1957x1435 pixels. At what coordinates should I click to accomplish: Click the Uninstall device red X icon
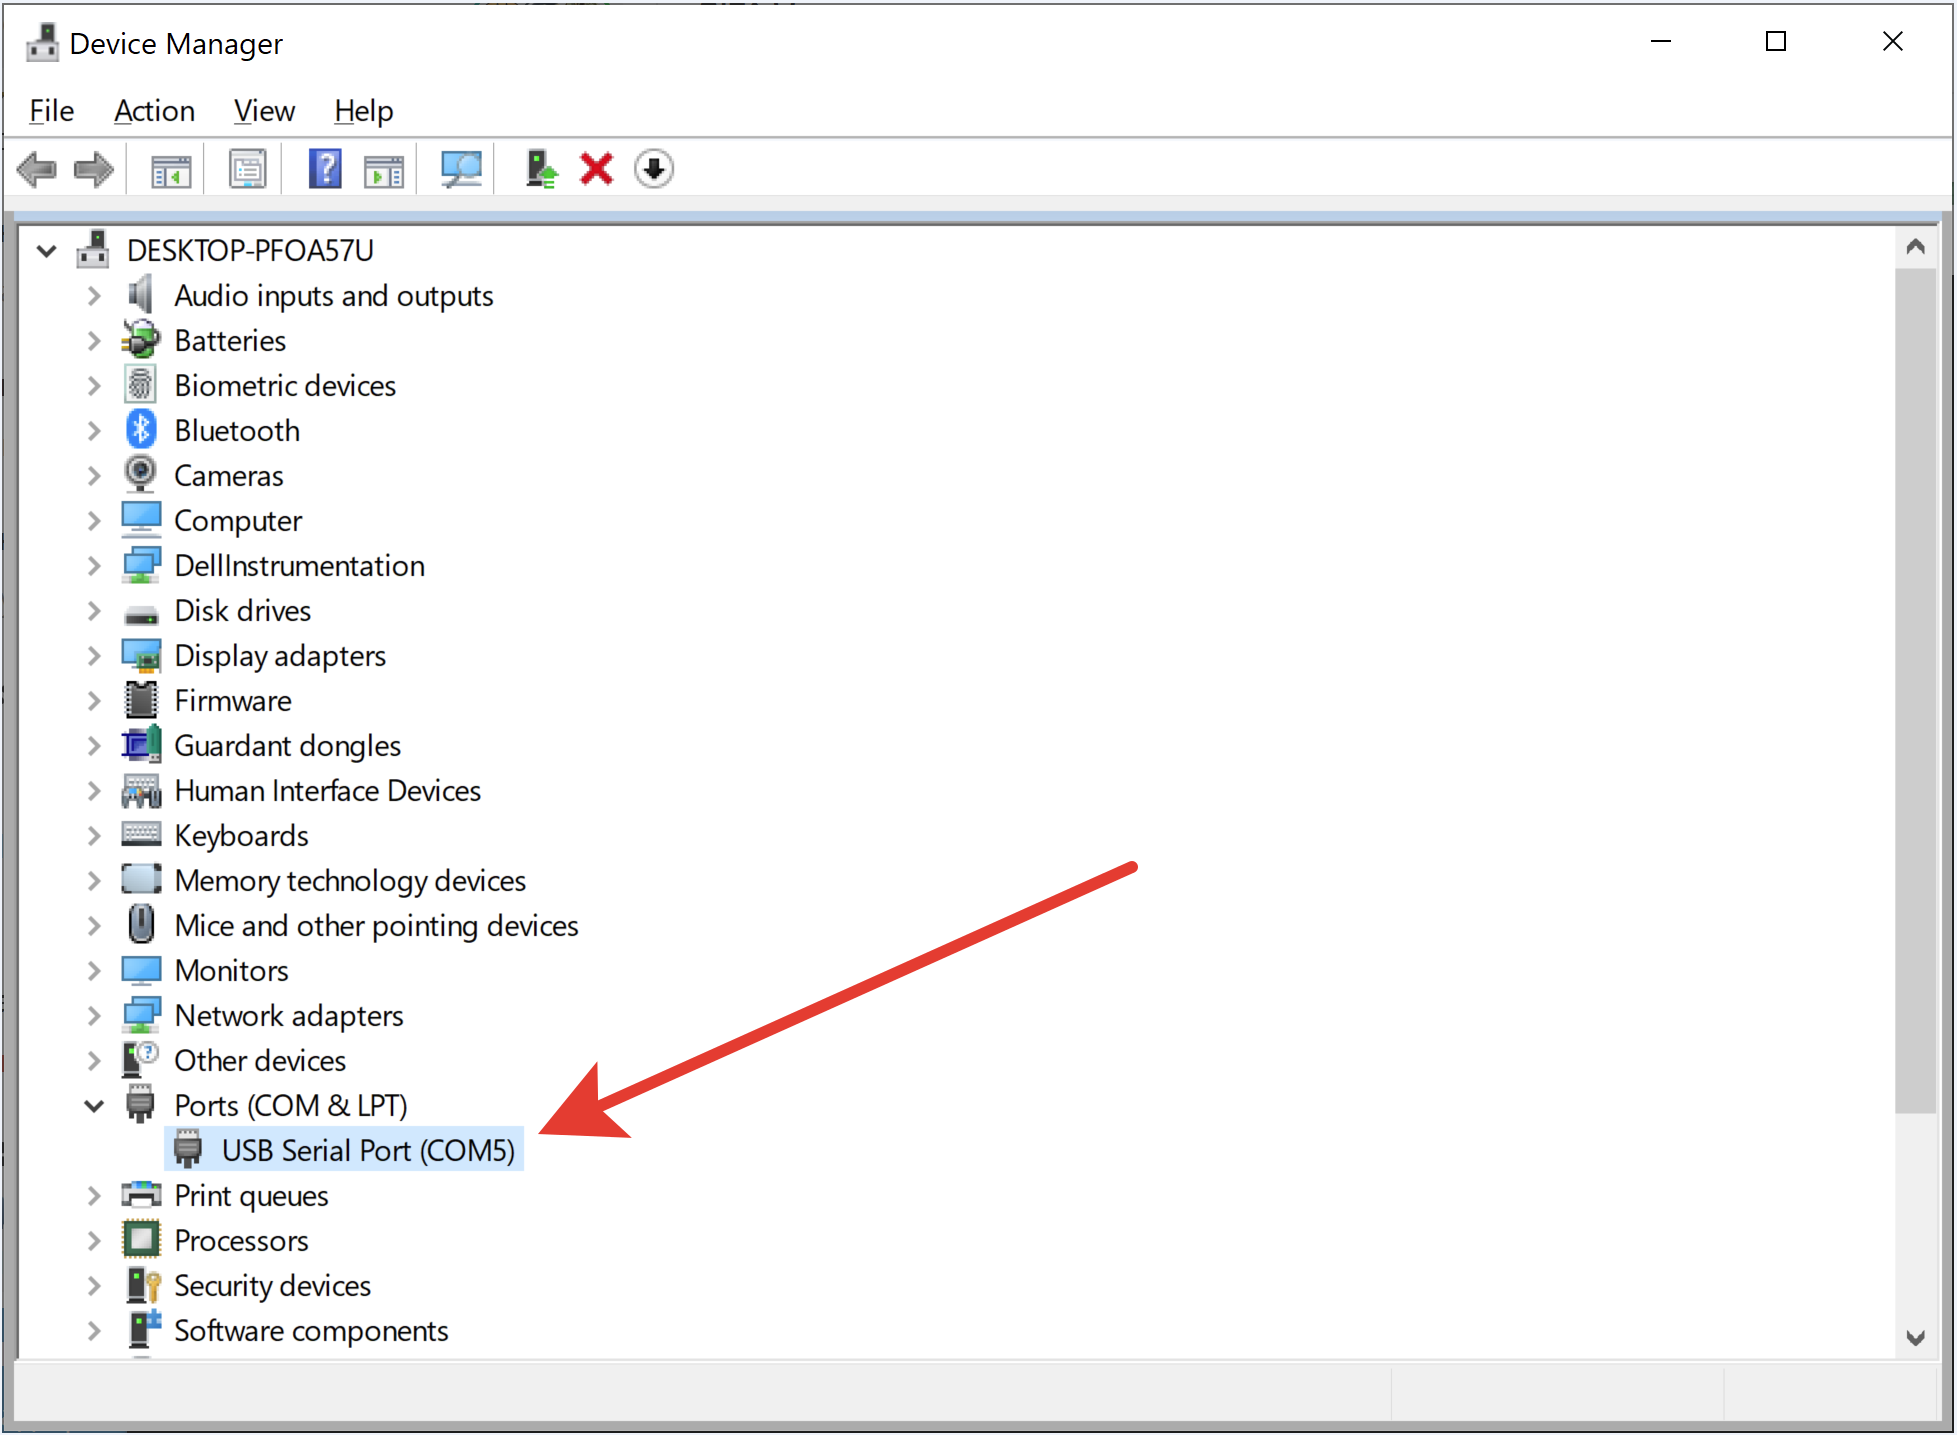(596, 169)
